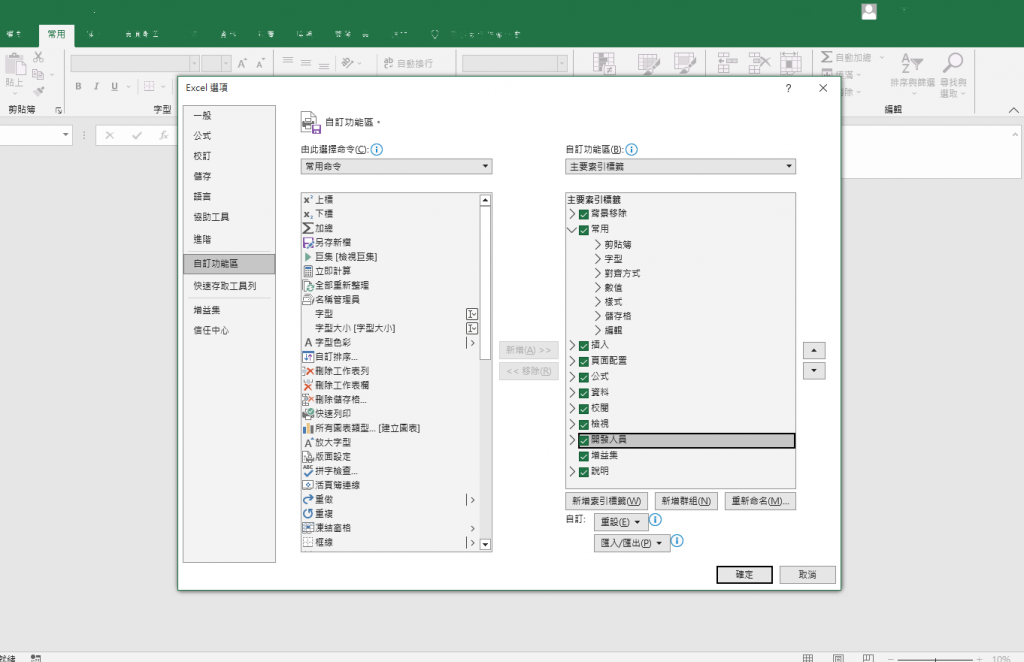The image size is (1024, 662).
Task: Open the 一般 options category
Action: point(229,116)
